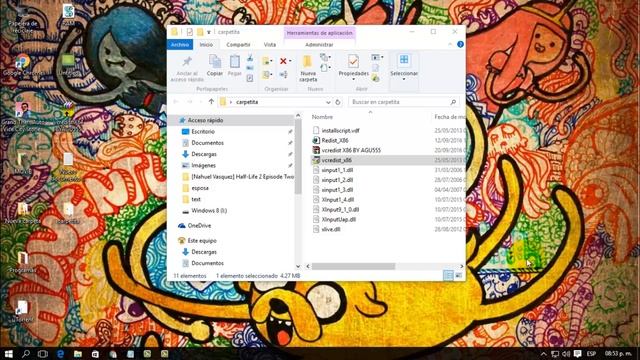Switch to the Inicio ribbon tab

click(206, 44)
